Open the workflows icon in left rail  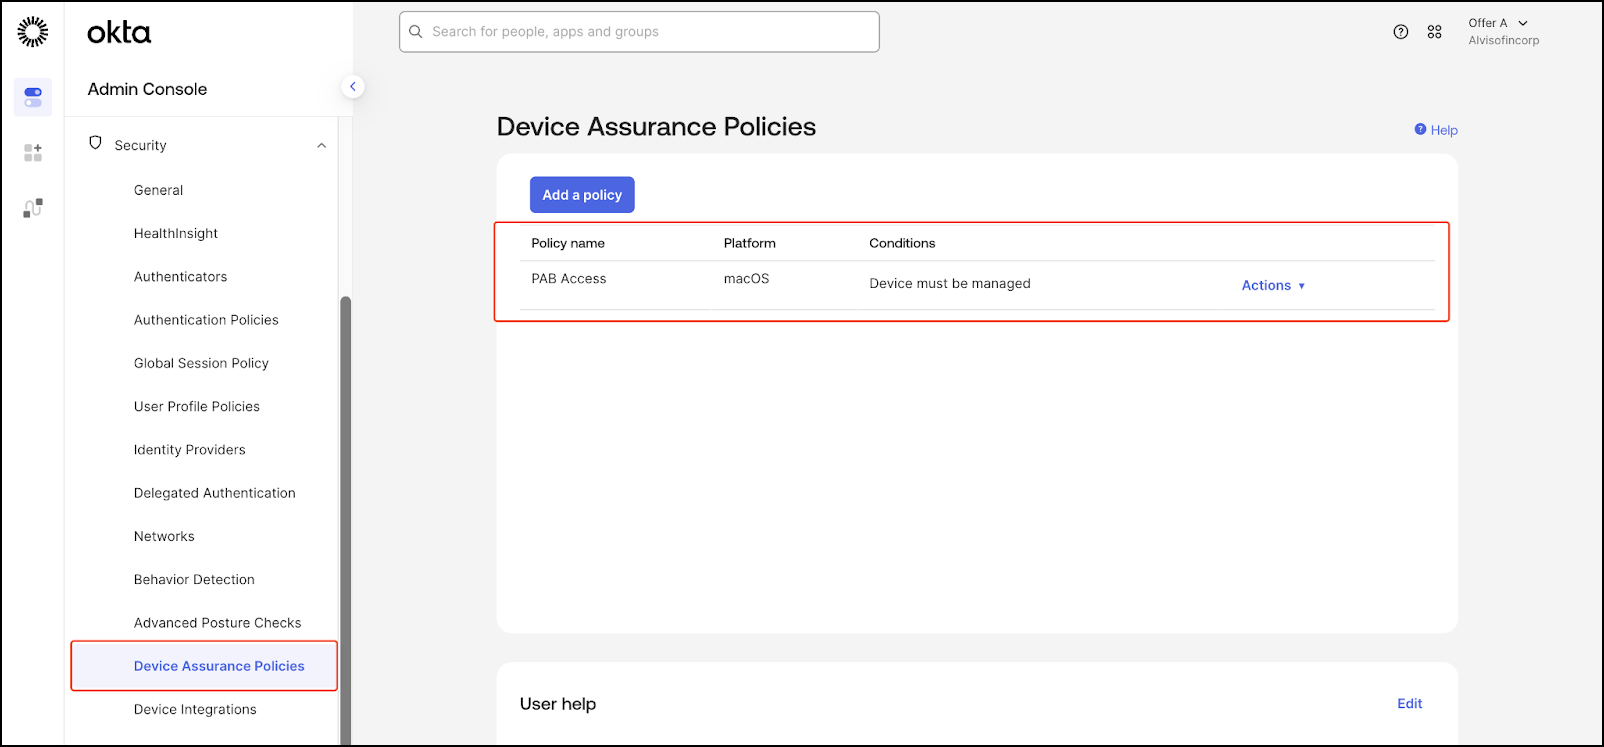(33, 208)
